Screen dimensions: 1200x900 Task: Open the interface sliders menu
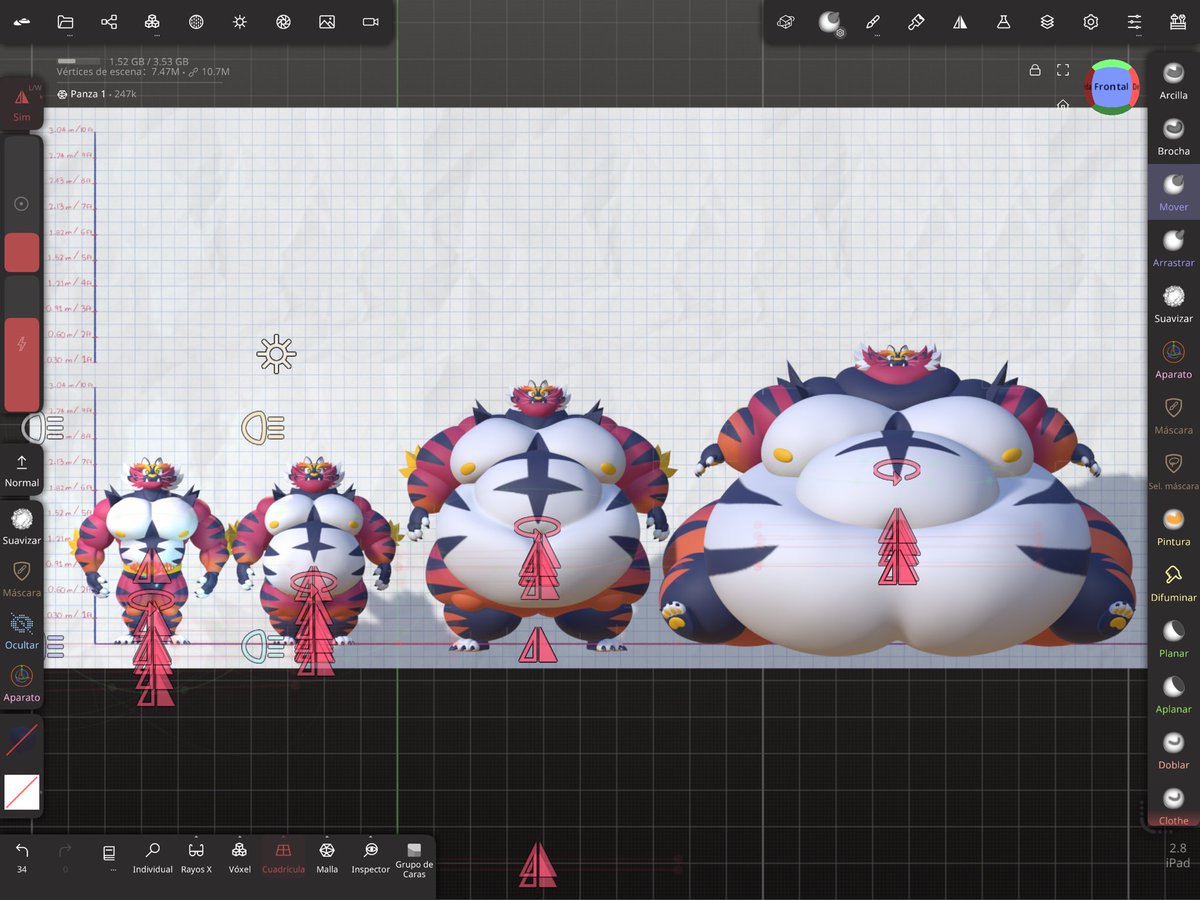pyautogui.click(x=1134, y=22)
